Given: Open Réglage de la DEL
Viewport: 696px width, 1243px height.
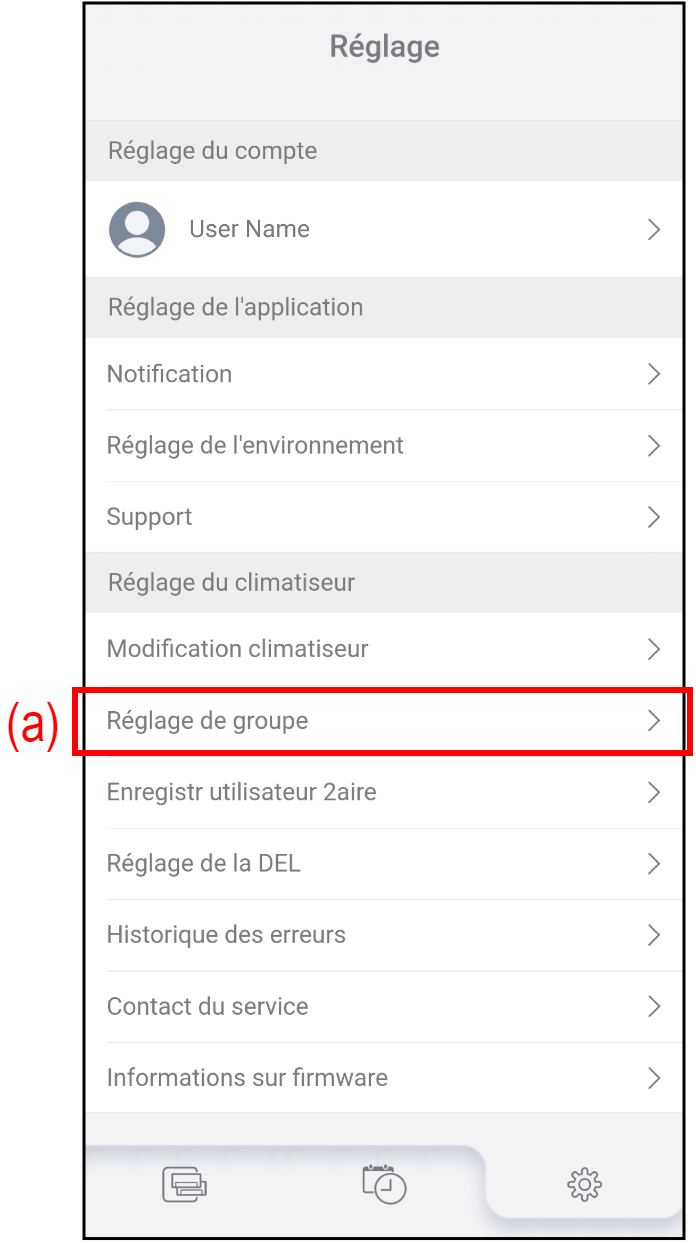Looking at the screenshot, I should point(204,864).
